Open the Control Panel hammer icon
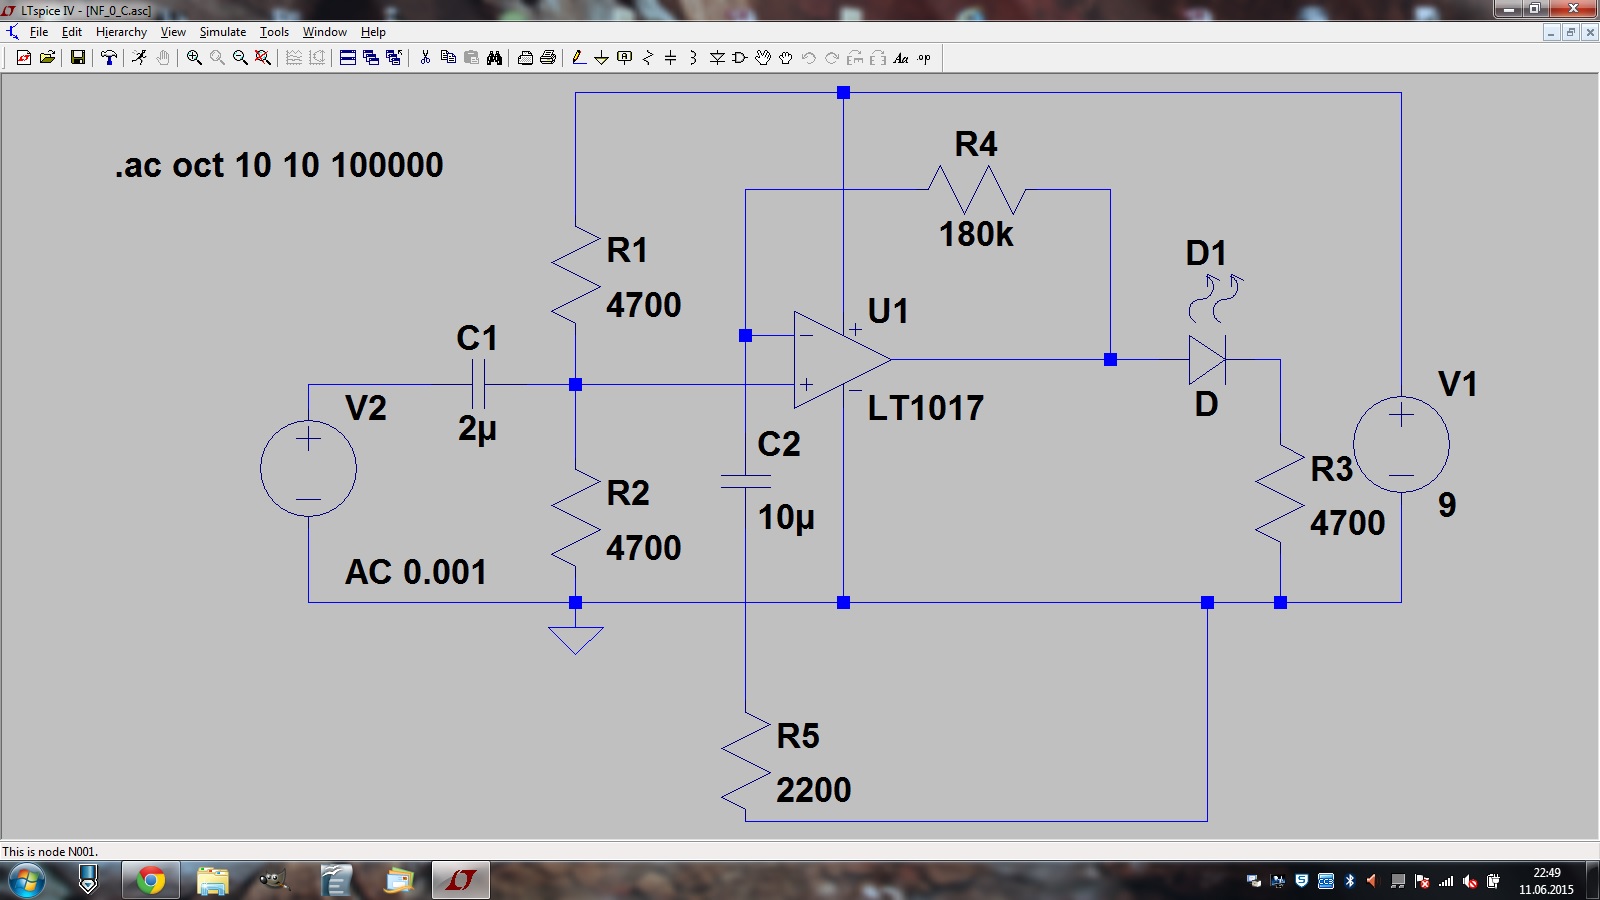 108,58
